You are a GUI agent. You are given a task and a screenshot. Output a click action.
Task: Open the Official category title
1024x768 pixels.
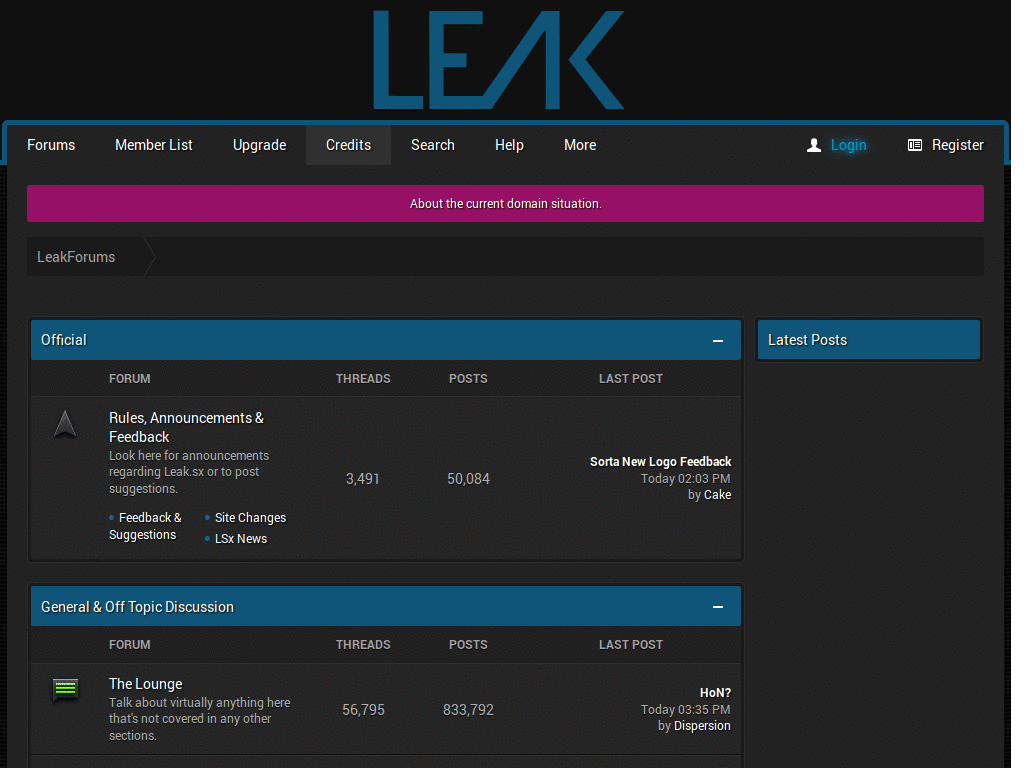63,340
